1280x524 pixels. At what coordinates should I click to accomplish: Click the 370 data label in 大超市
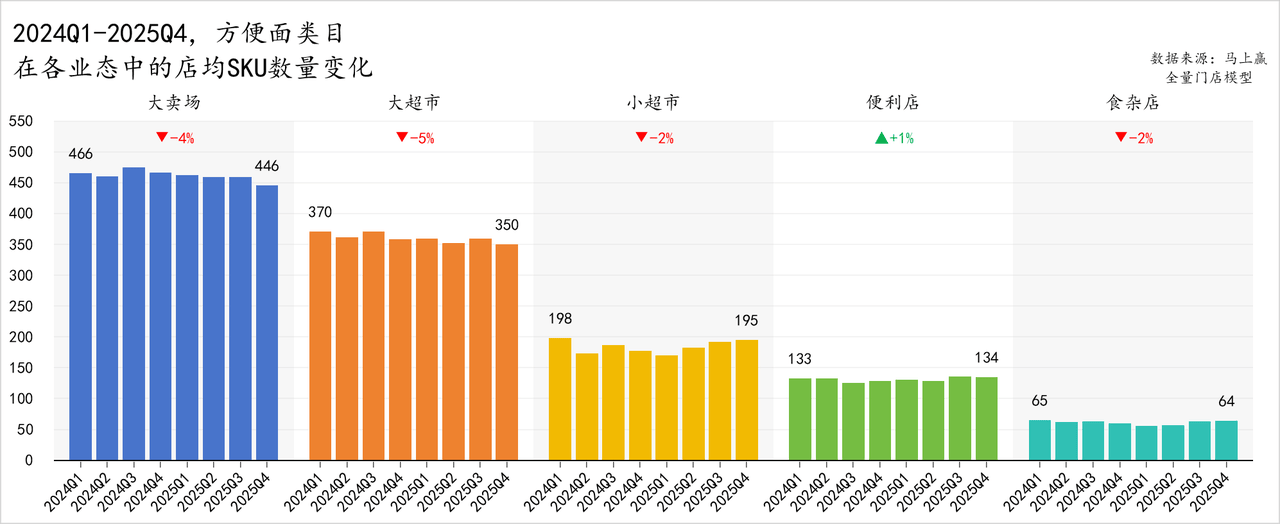[320, 212]
